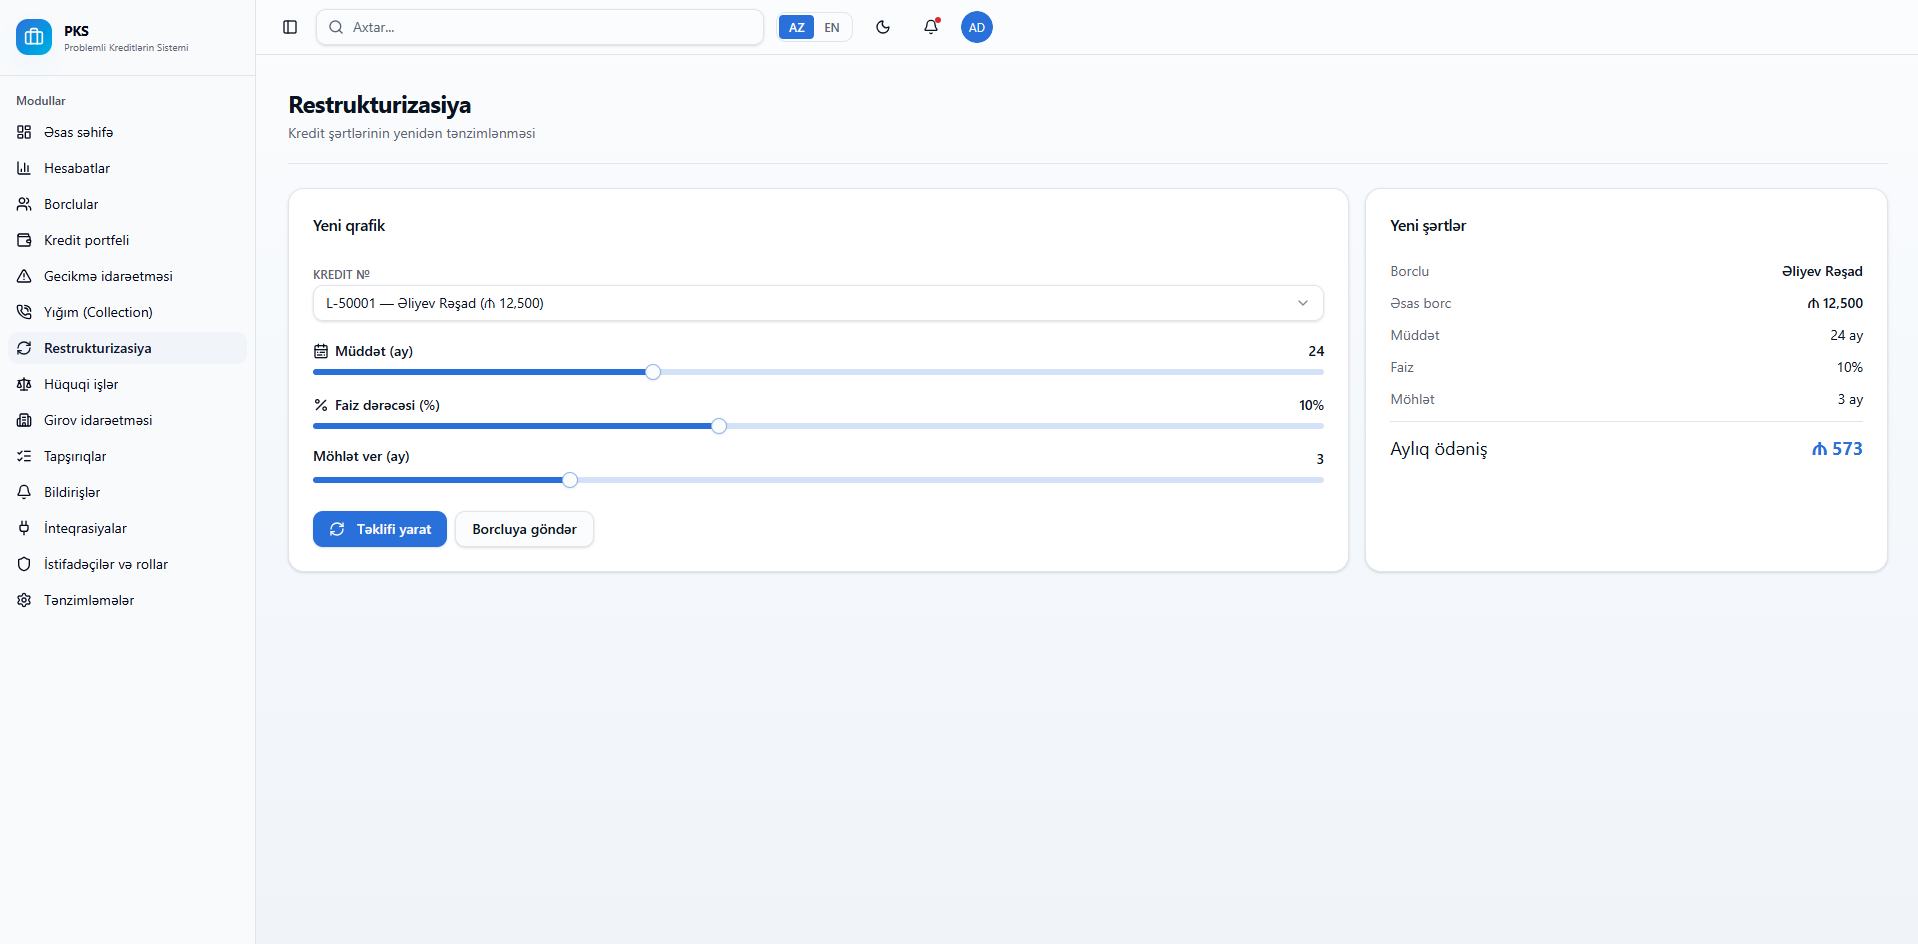Click the chevron in the credit selector
Screen dimensions: 1918x944
coord(1303,303)
